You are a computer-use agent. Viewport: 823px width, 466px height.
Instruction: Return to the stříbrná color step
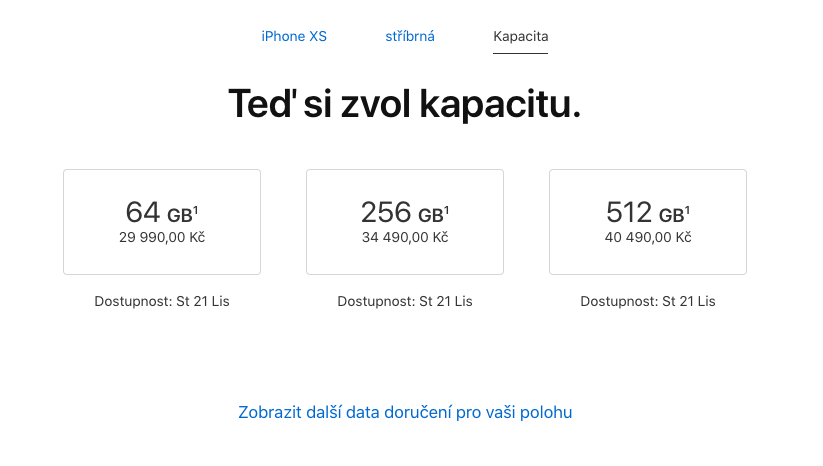coord(410,37)
